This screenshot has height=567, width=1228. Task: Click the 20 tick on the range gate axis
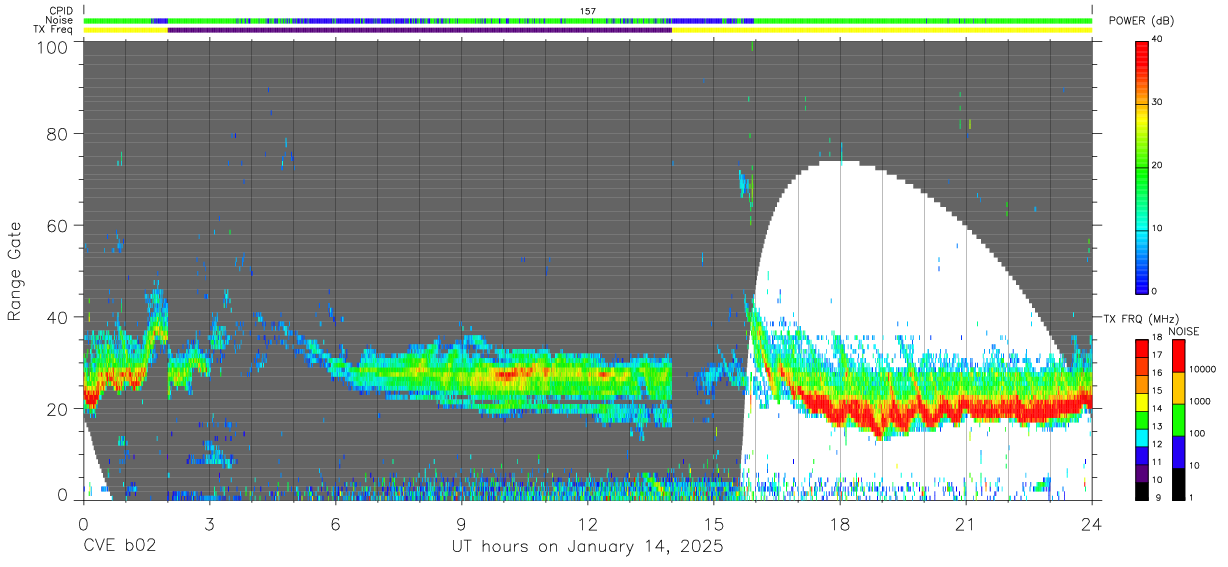click(57, 409)
